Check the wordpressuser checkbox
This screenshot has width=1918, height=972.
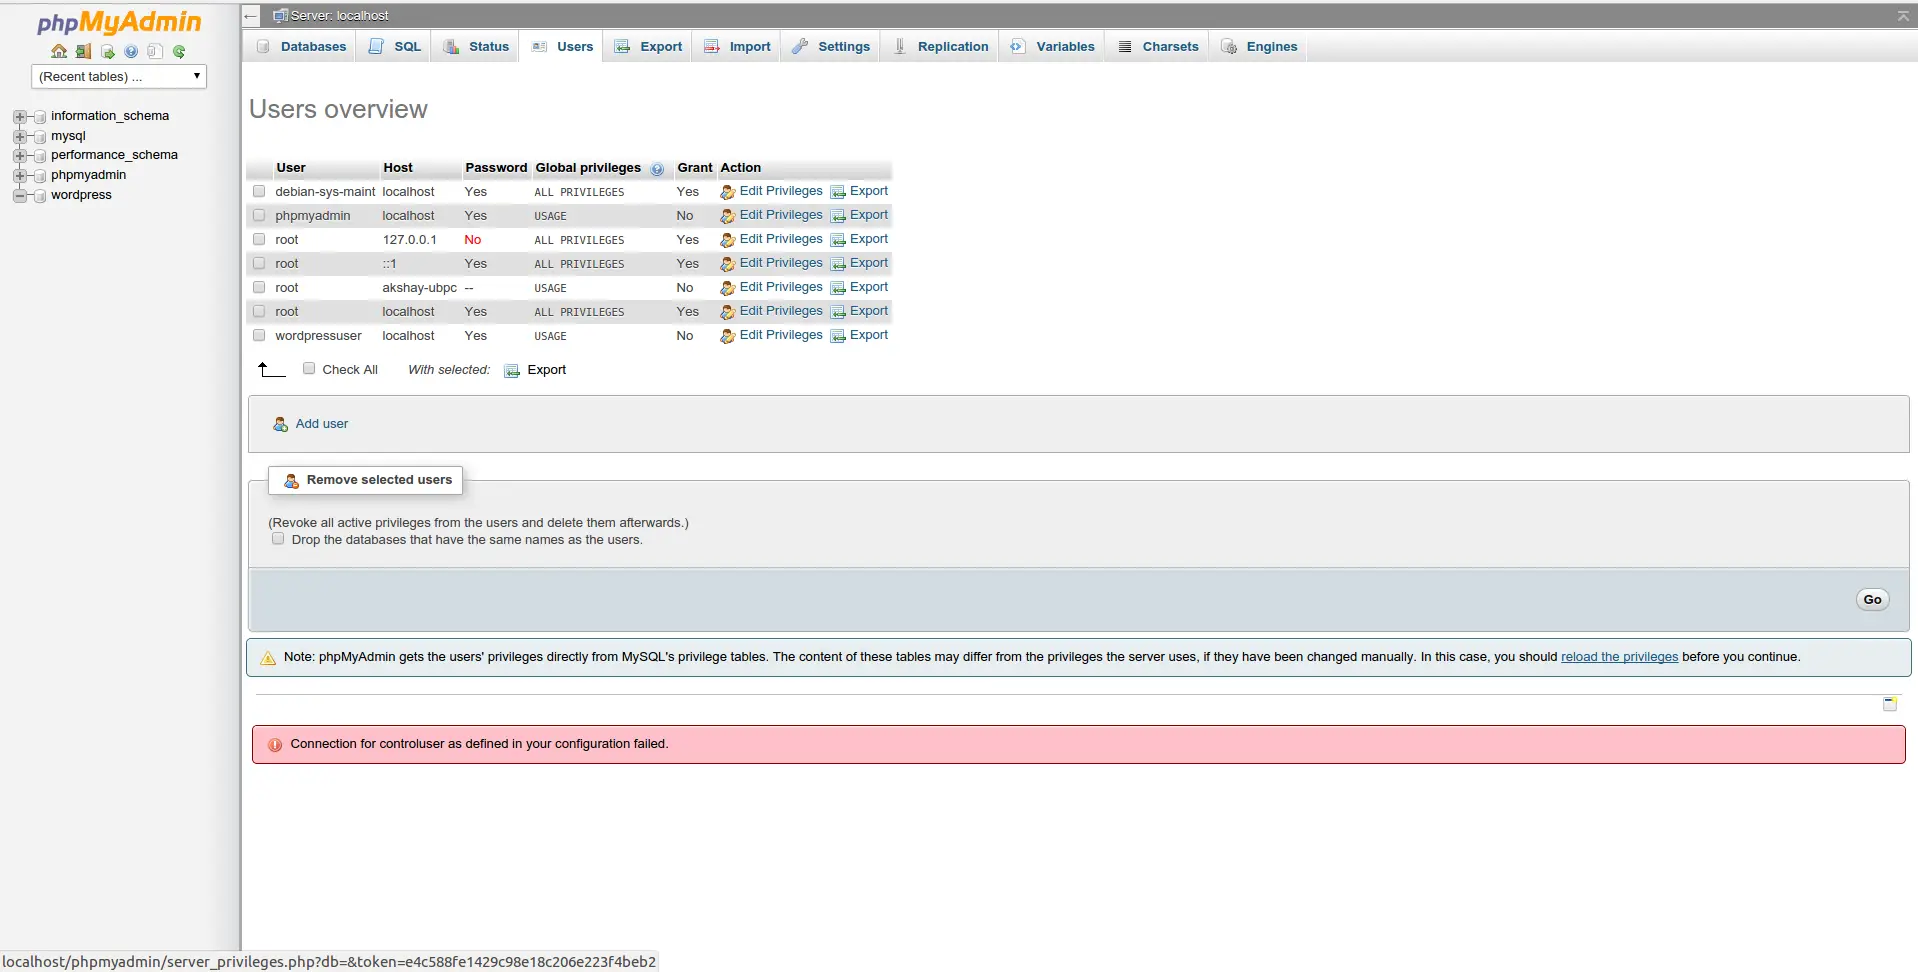point(259,335)
